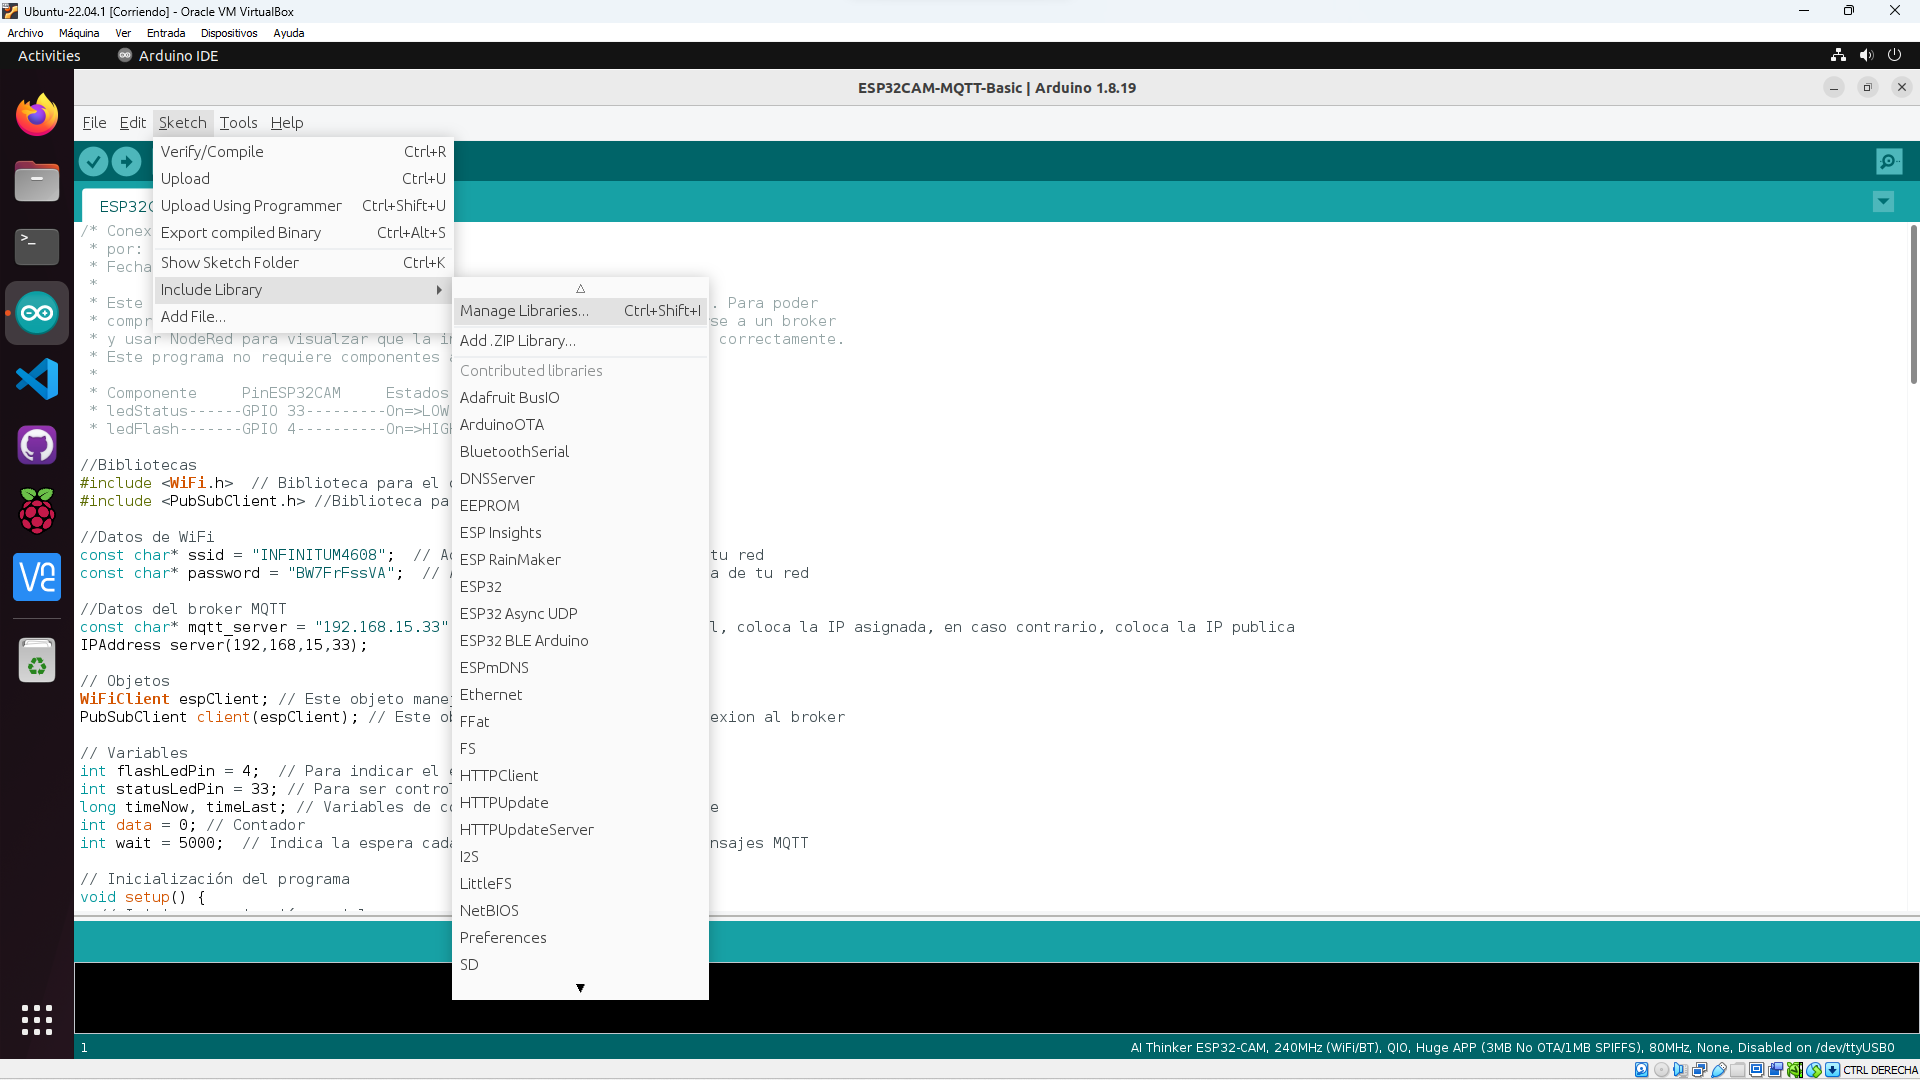
Task: Click Export compiled Binary entry
Action: pyautogui.click(x=241, y=233)
